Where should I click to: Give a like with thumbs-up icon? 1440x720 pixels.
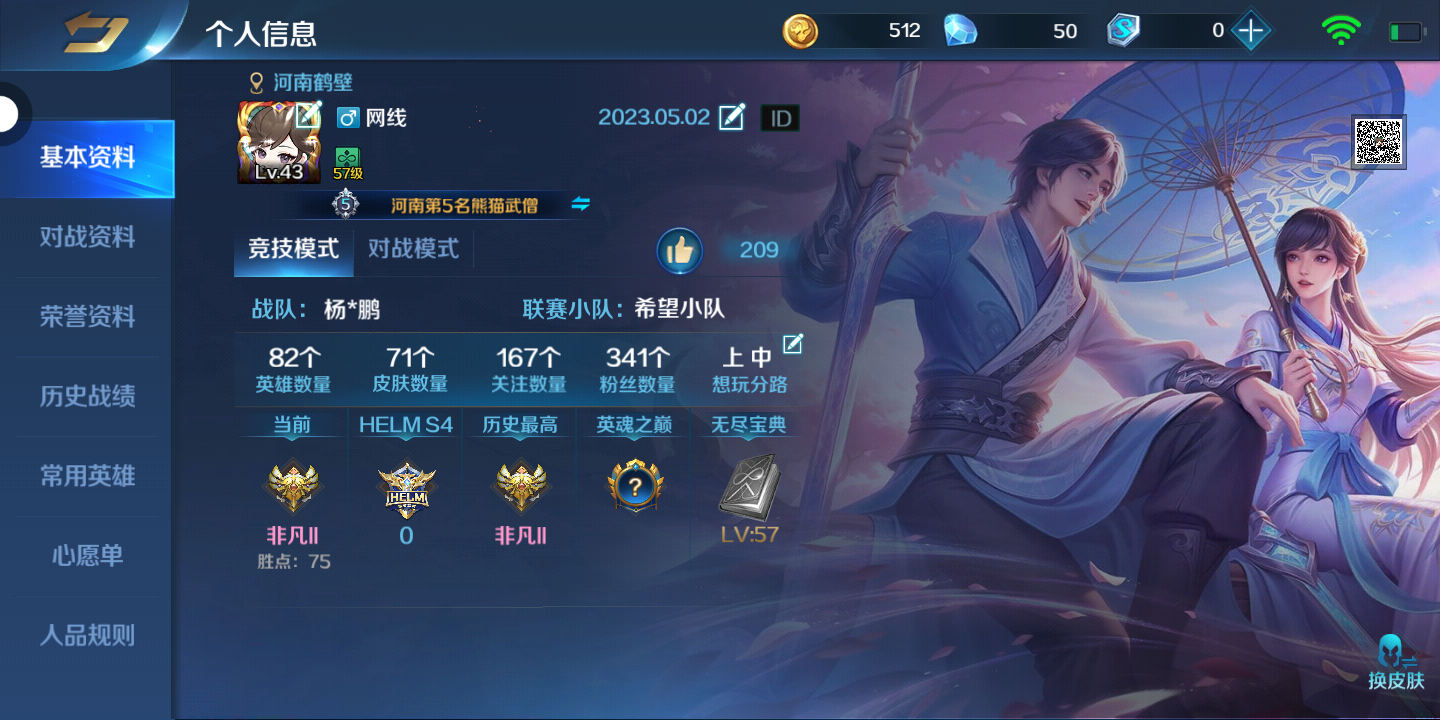pyautogui.click(x=680, y=250)
